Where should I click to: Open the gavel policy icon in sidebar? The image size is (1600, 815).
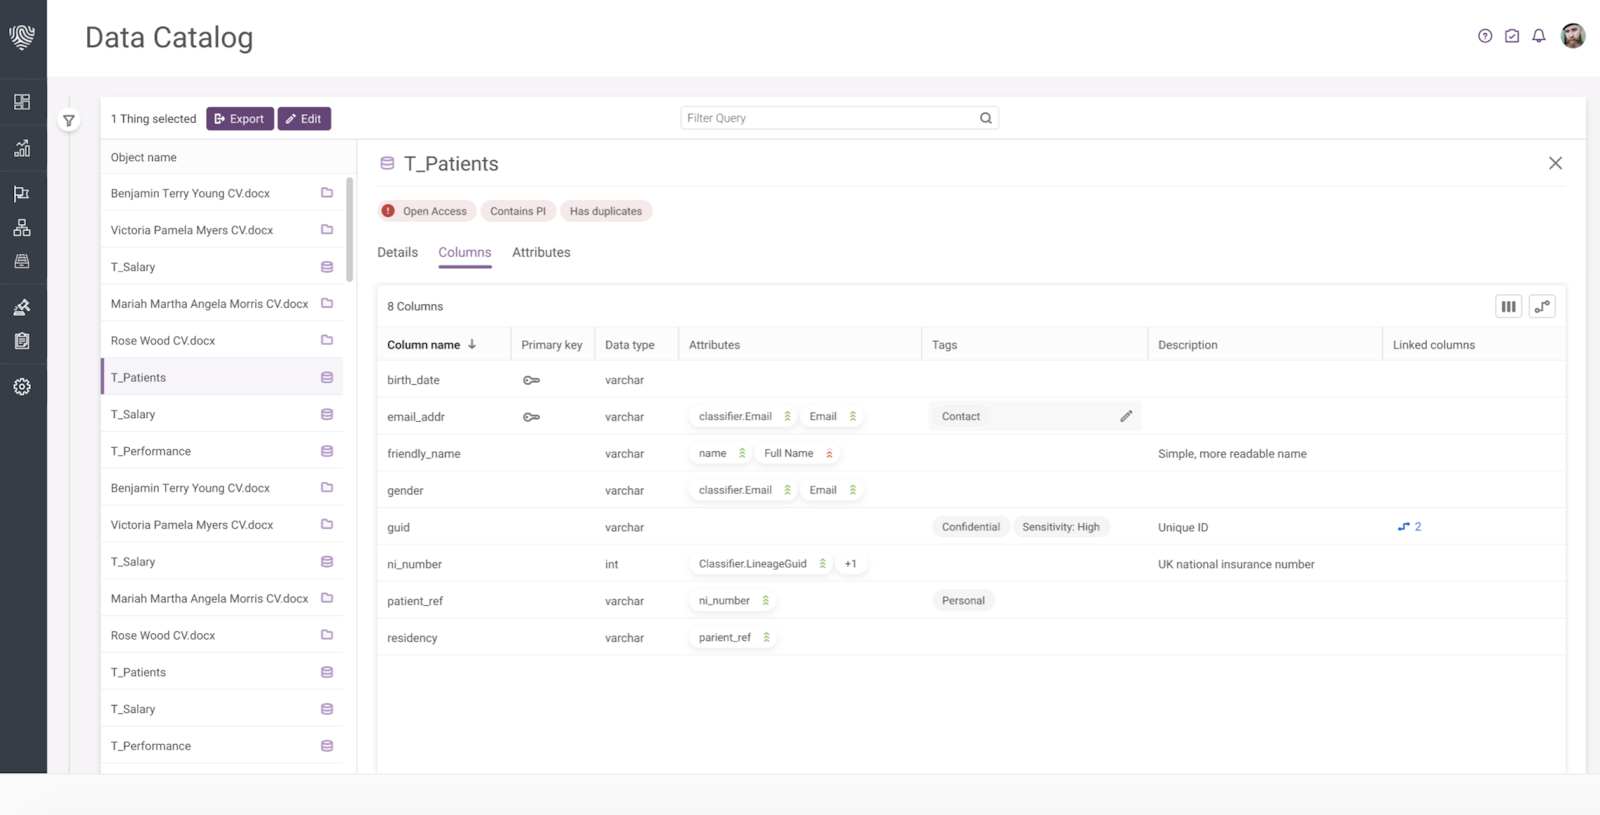(22, 307)
